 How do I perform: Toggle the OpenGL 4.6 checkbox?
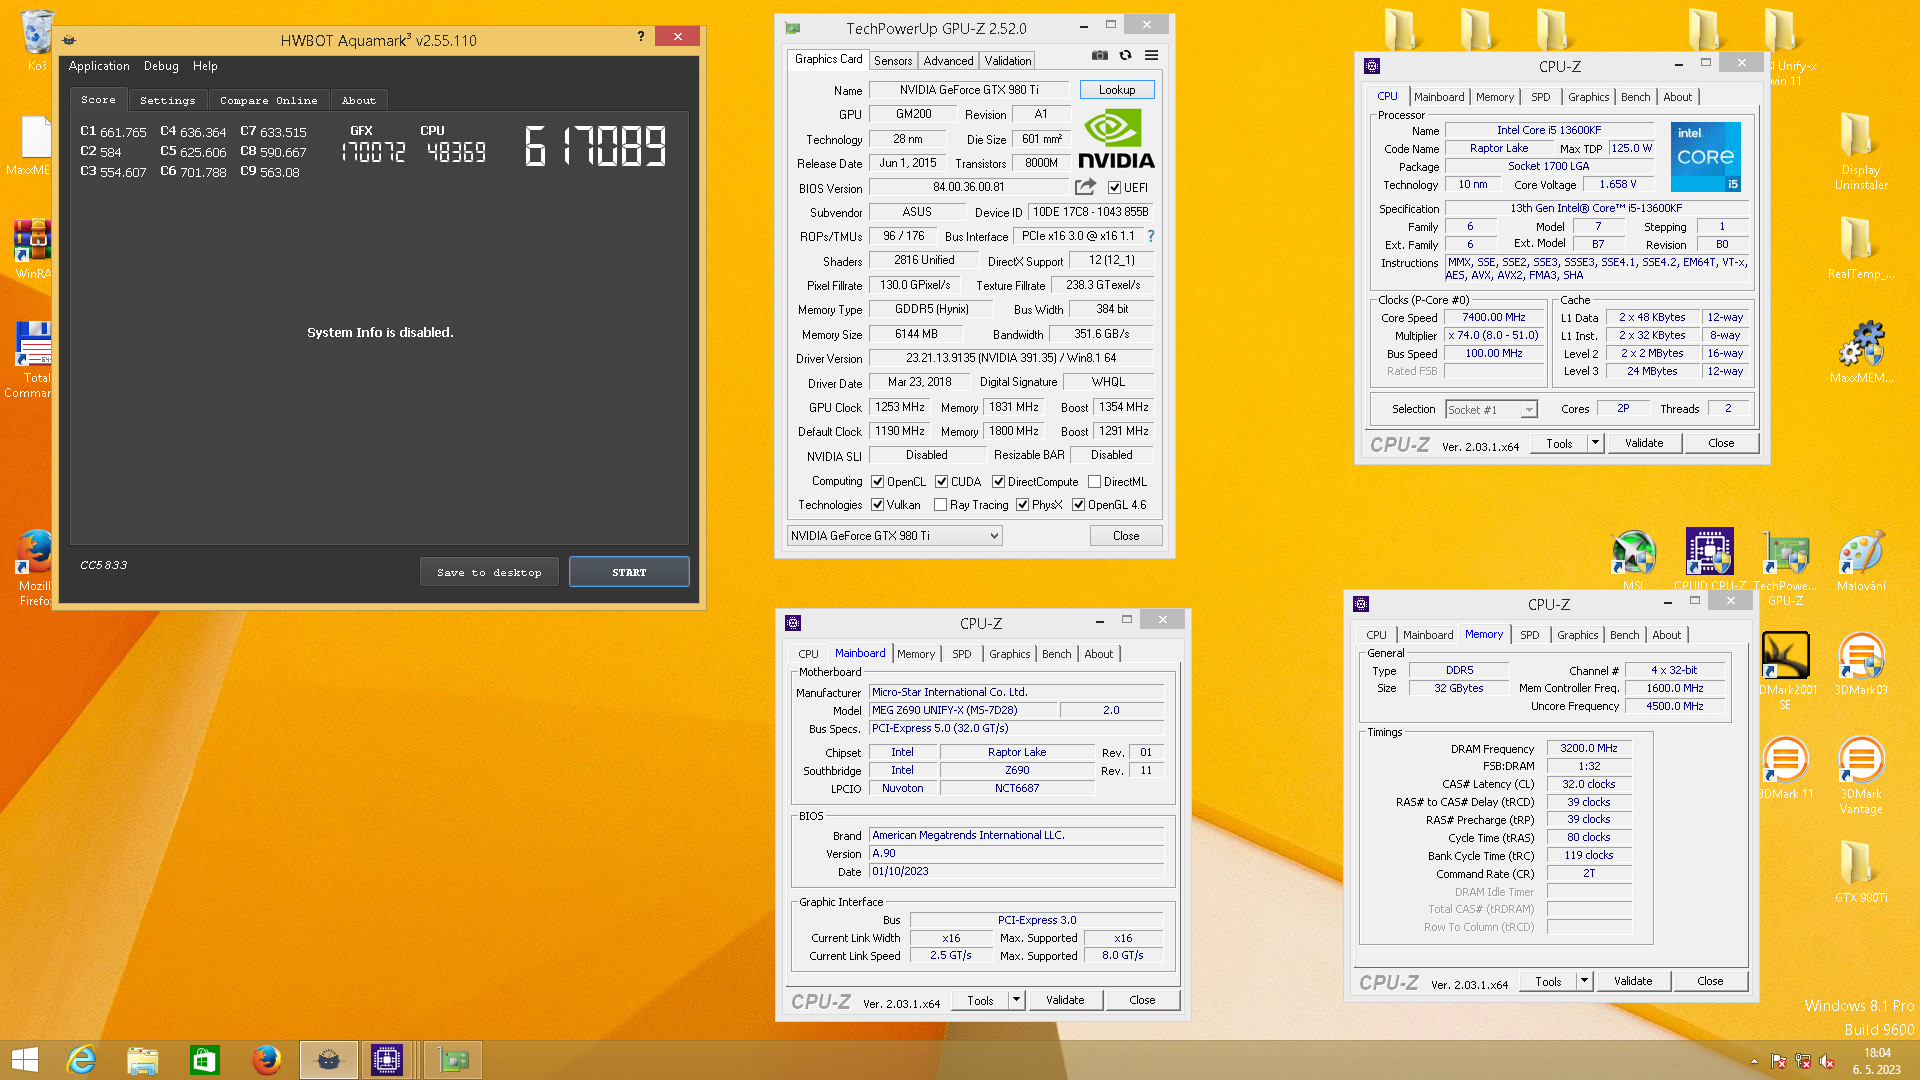coord(1078,505)
